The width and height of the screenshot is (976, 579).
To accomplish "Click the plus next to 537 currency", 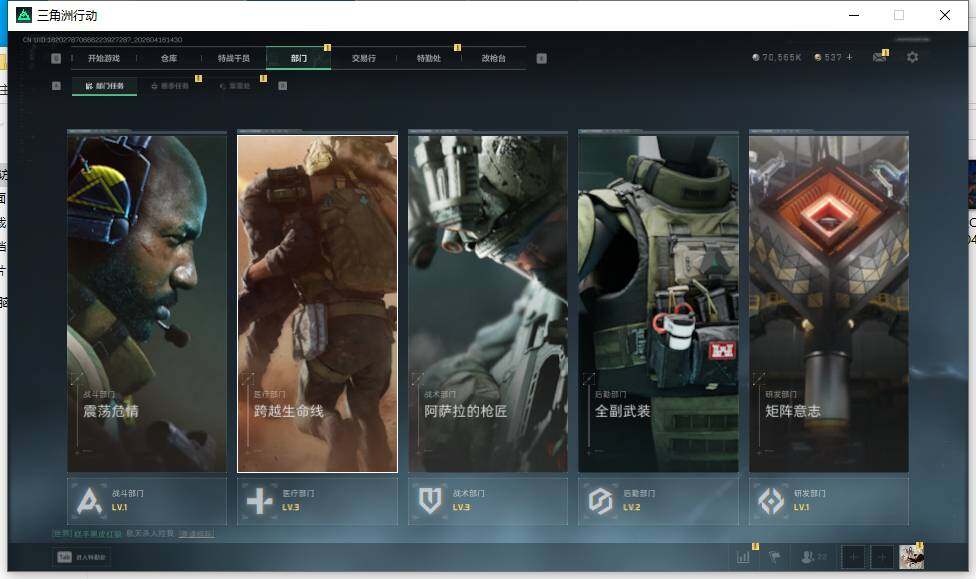I will (x=850, y=58).
